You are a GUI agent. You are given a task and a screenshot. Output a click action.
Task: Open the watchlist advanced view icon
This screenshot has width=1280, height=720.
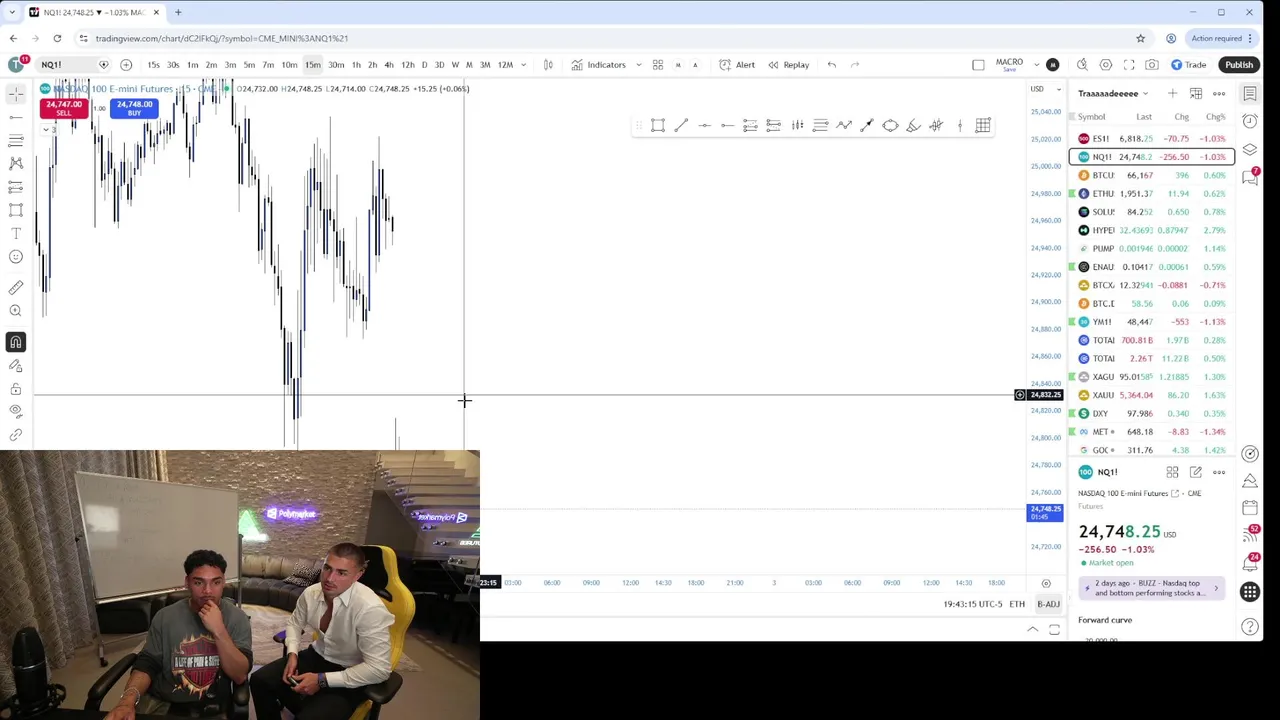pos(1196,94)
